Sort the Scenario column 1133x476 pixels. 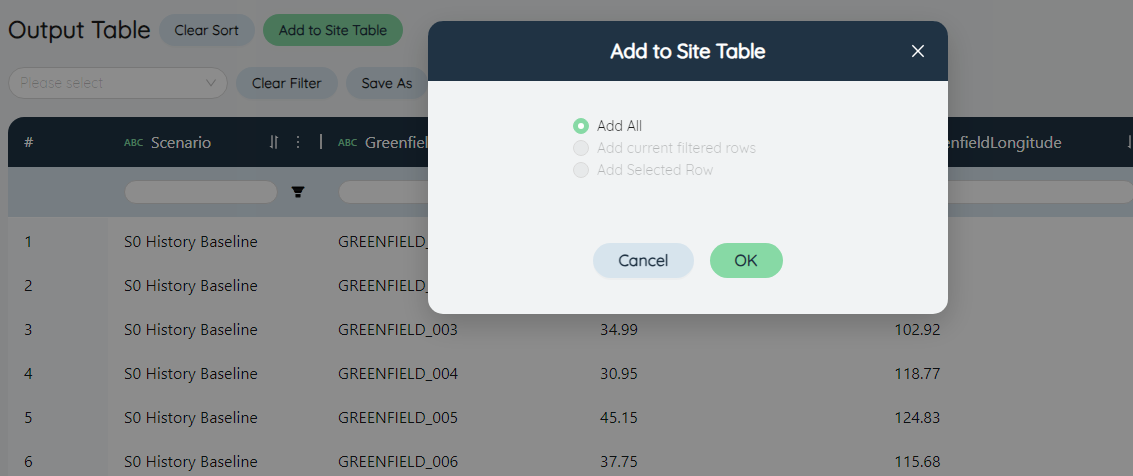pyautogui.click(x=273, y=142)
